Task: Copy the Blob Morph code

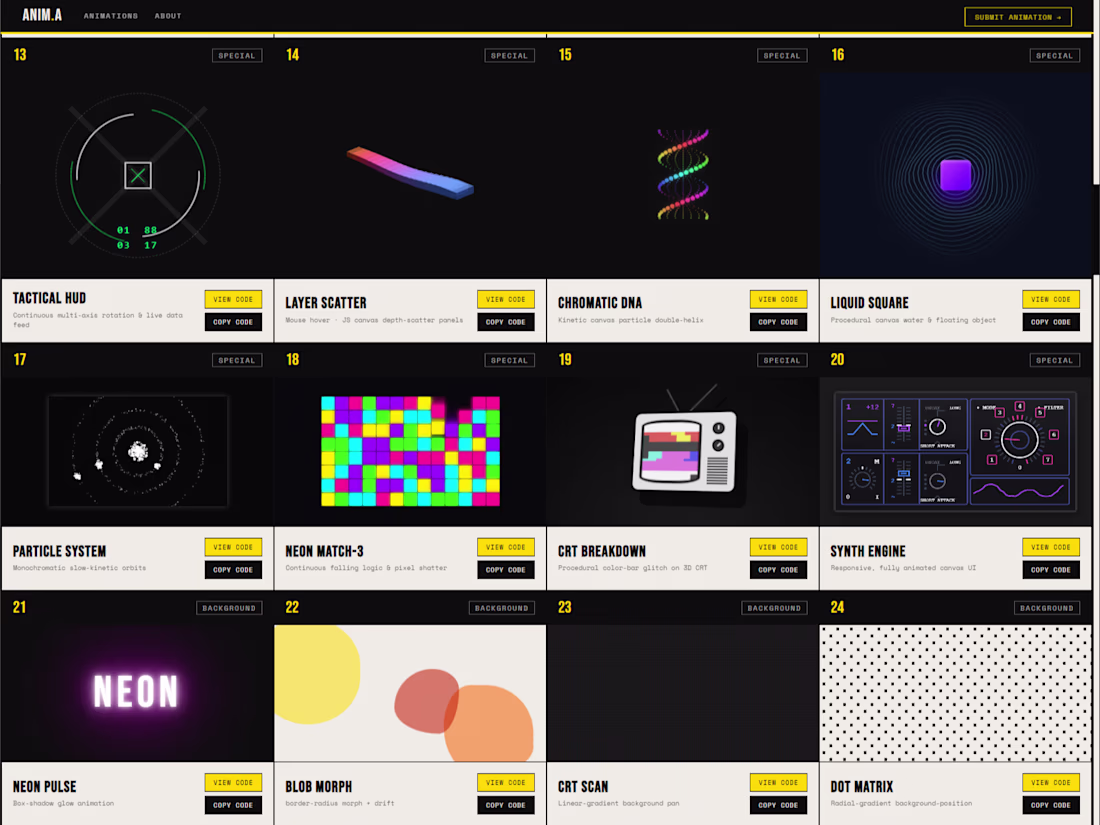Action: click(506, 805)
